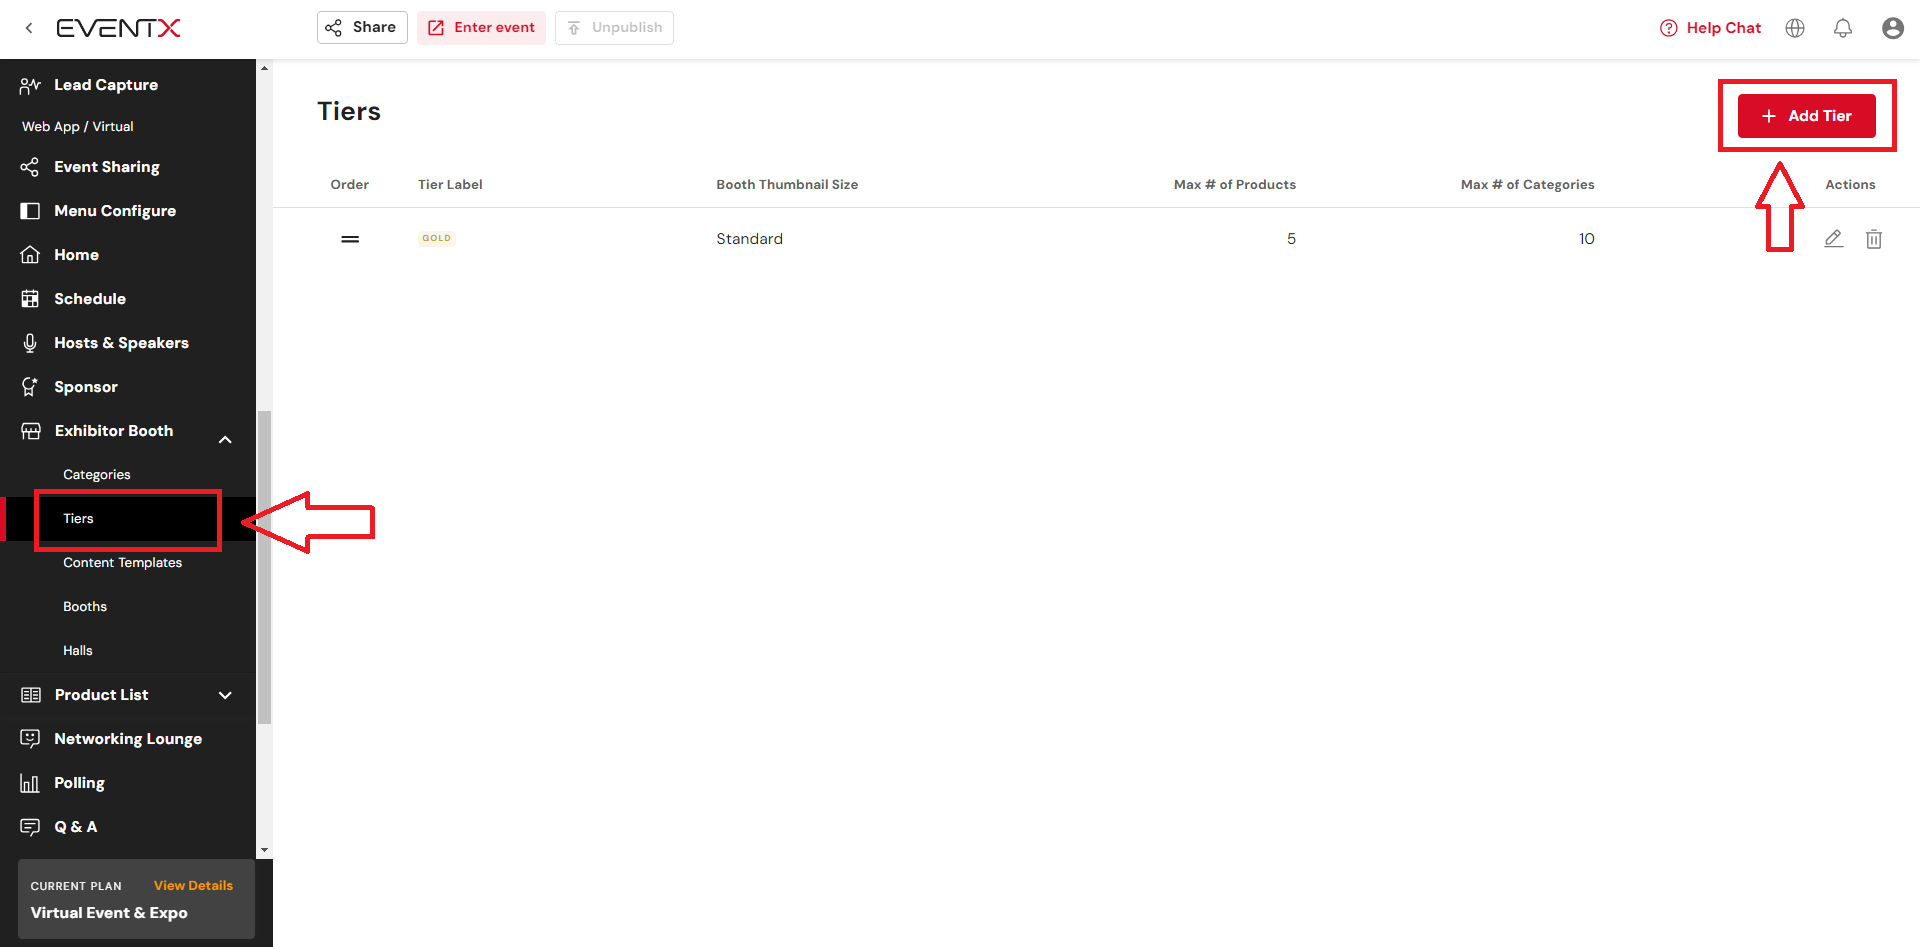This screenshot has width=1920, height=947.
Task: Click Virtual Event & Expo plan name
Action: [x=109, y=913]
